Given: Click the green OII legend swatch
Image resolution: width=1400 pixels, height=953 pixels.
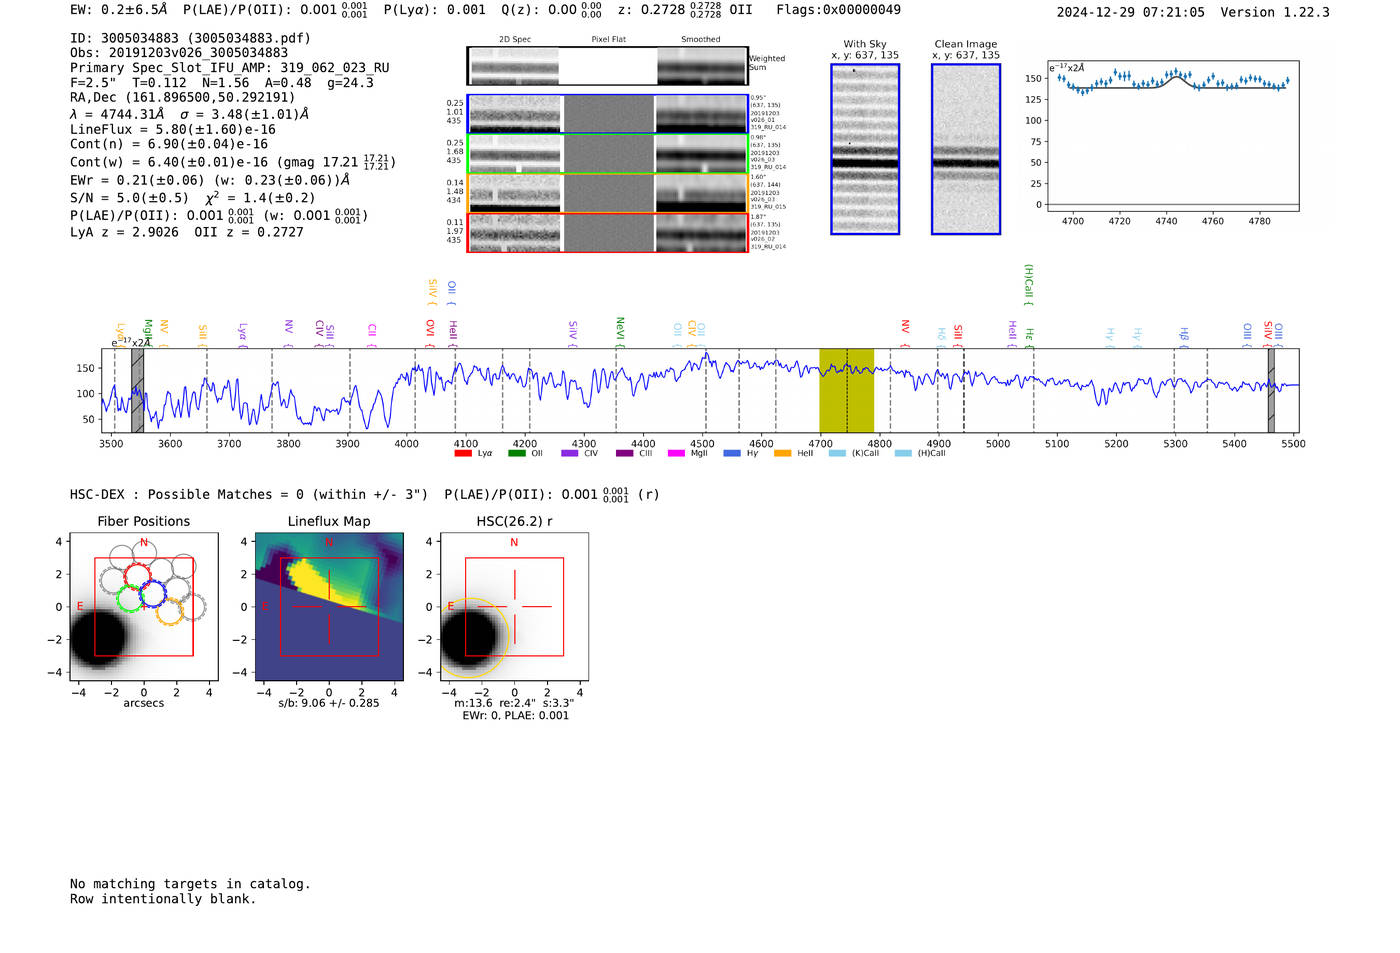Looking at the screenshot, I should [516, 453].
